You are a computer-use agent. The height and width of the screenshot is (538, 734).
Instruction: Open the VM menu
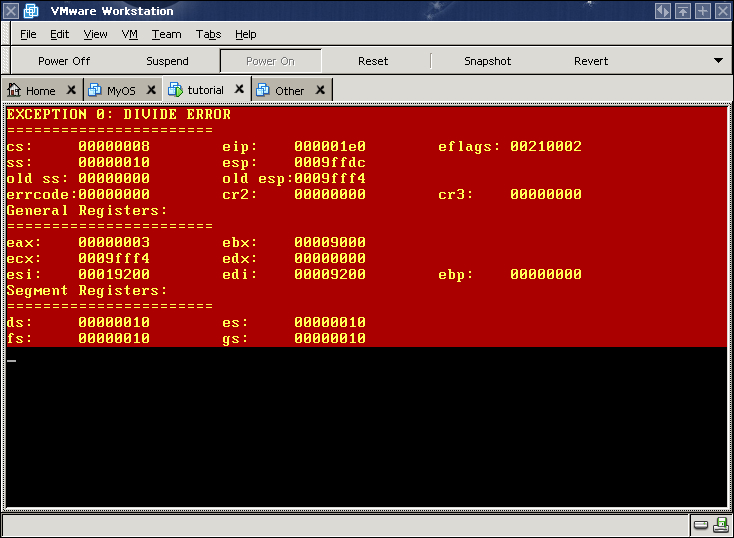pos(130,34)
